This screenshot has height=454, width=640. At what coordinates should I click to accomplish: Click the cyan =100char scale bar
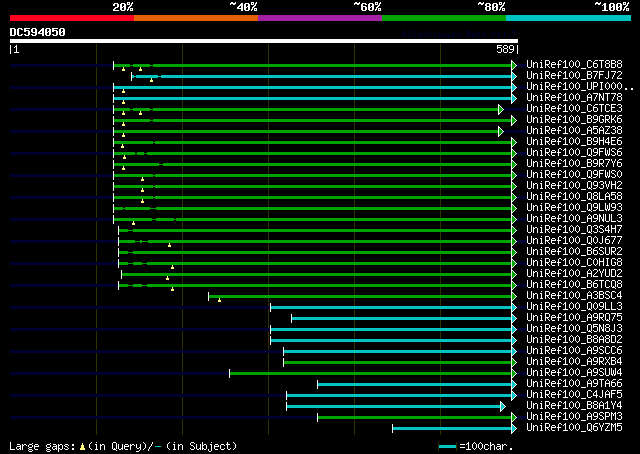pyautogui.click(x=447, y=447)
